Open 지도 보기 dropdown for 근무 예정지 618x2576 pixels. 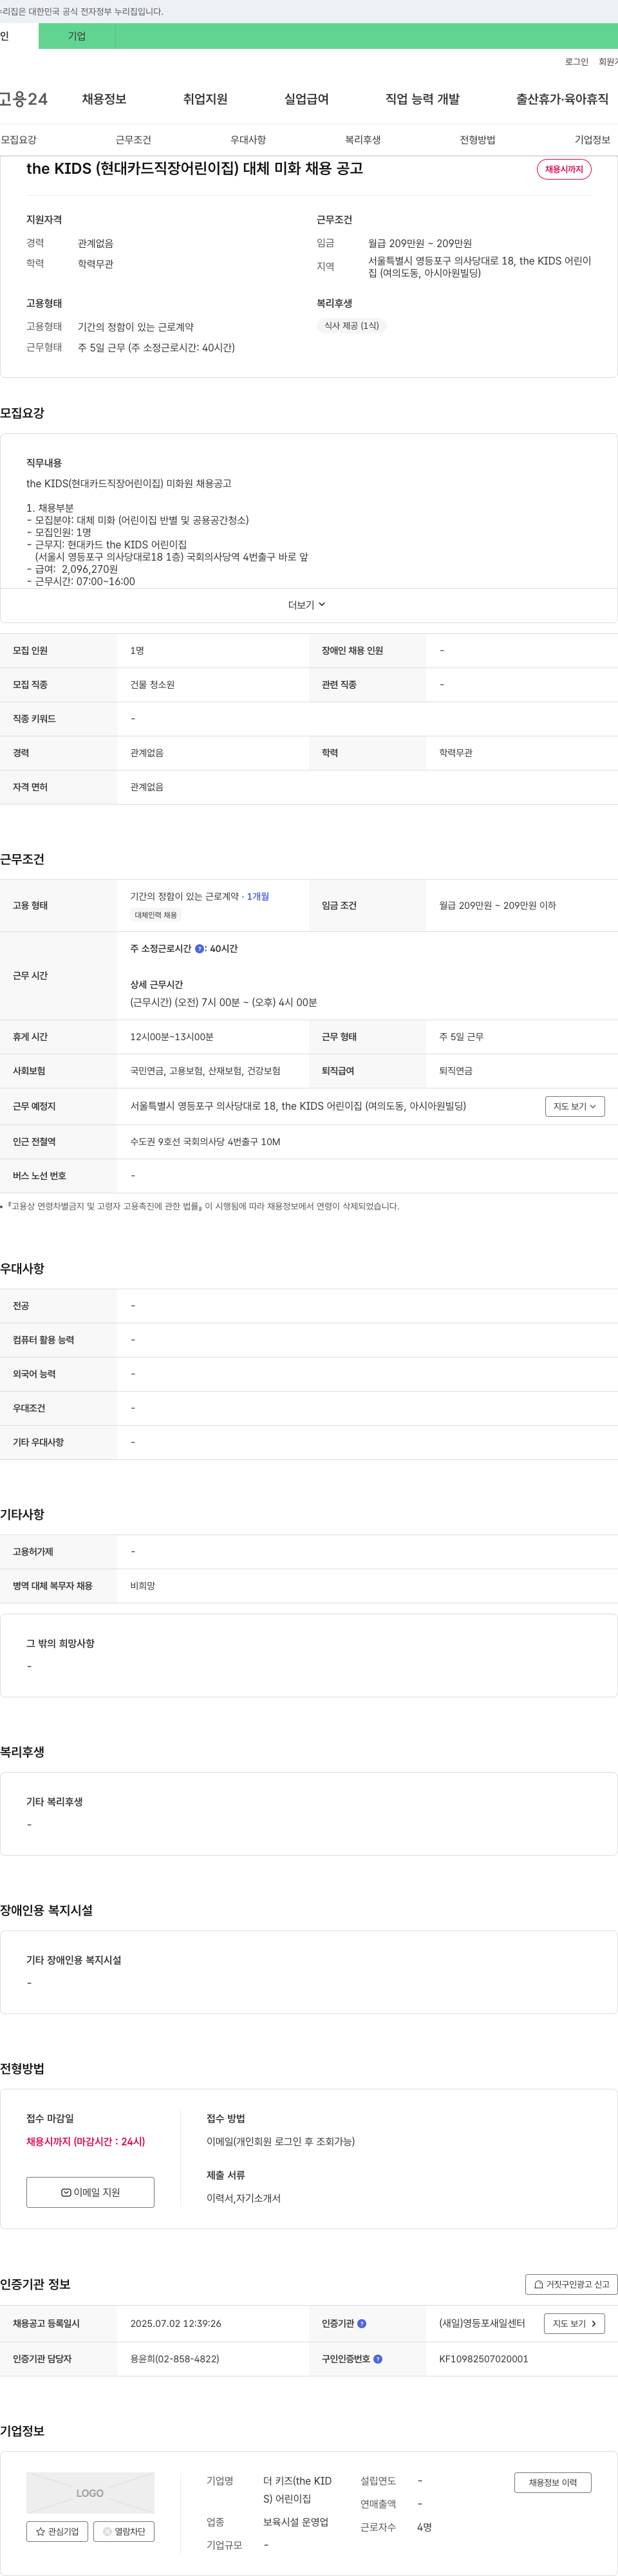pos(575,1106)
